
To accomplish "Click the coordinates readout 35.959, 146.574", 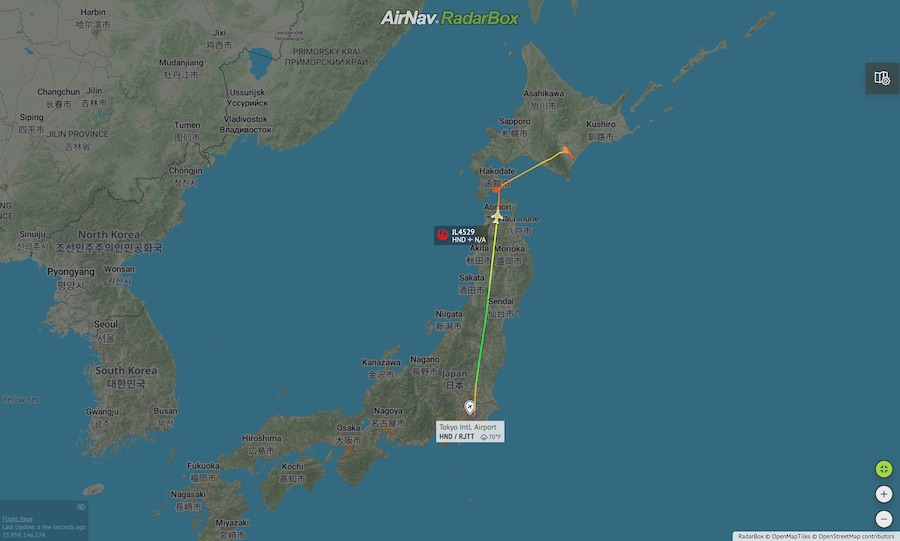I will point(24,535).
